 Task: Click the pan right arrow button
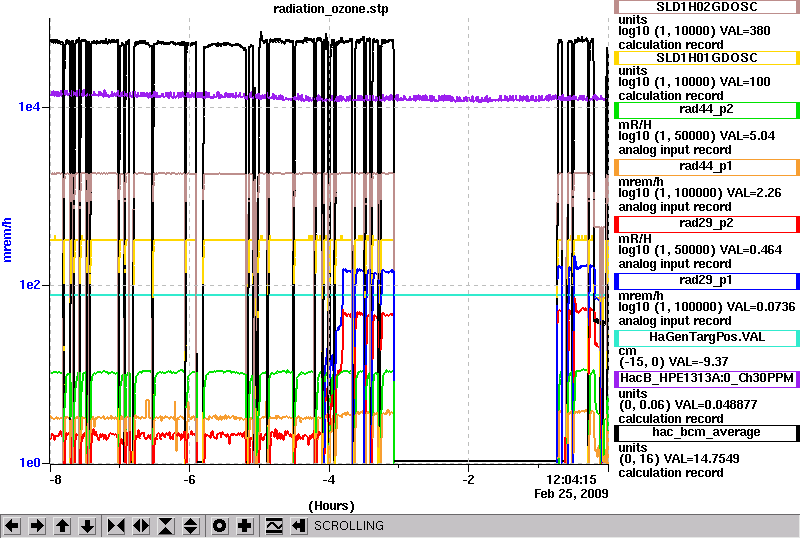coord(37,526)
